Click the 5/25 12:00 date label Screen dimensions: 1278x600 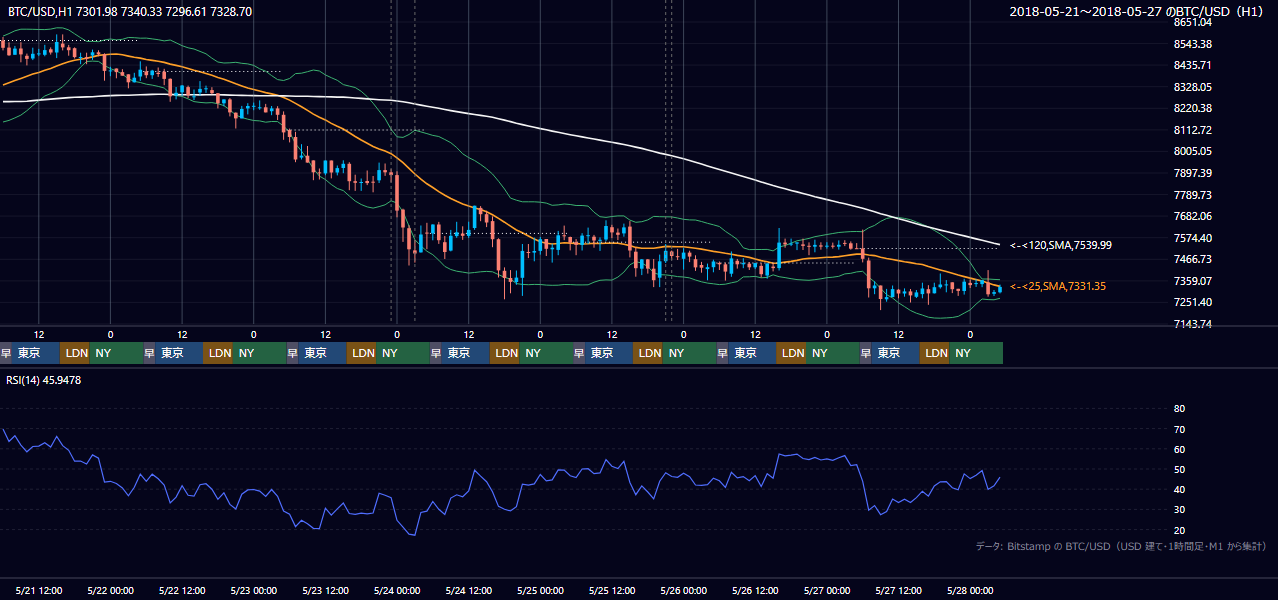click(x=612, y=591)
